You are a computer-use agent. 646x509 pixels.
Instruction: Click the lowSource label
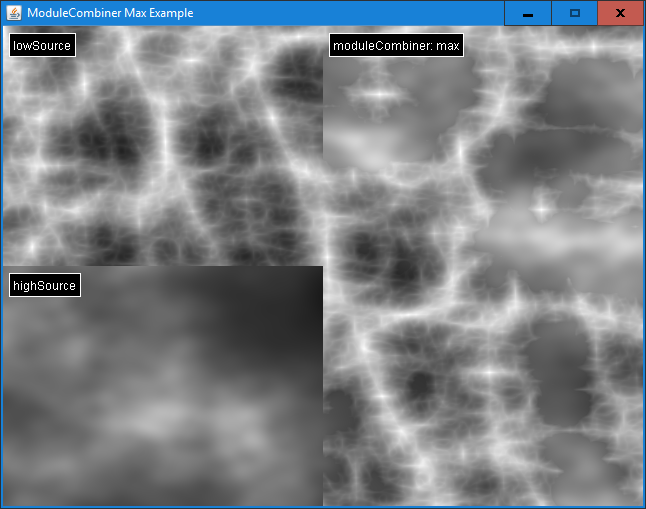(x=42, y=46)
